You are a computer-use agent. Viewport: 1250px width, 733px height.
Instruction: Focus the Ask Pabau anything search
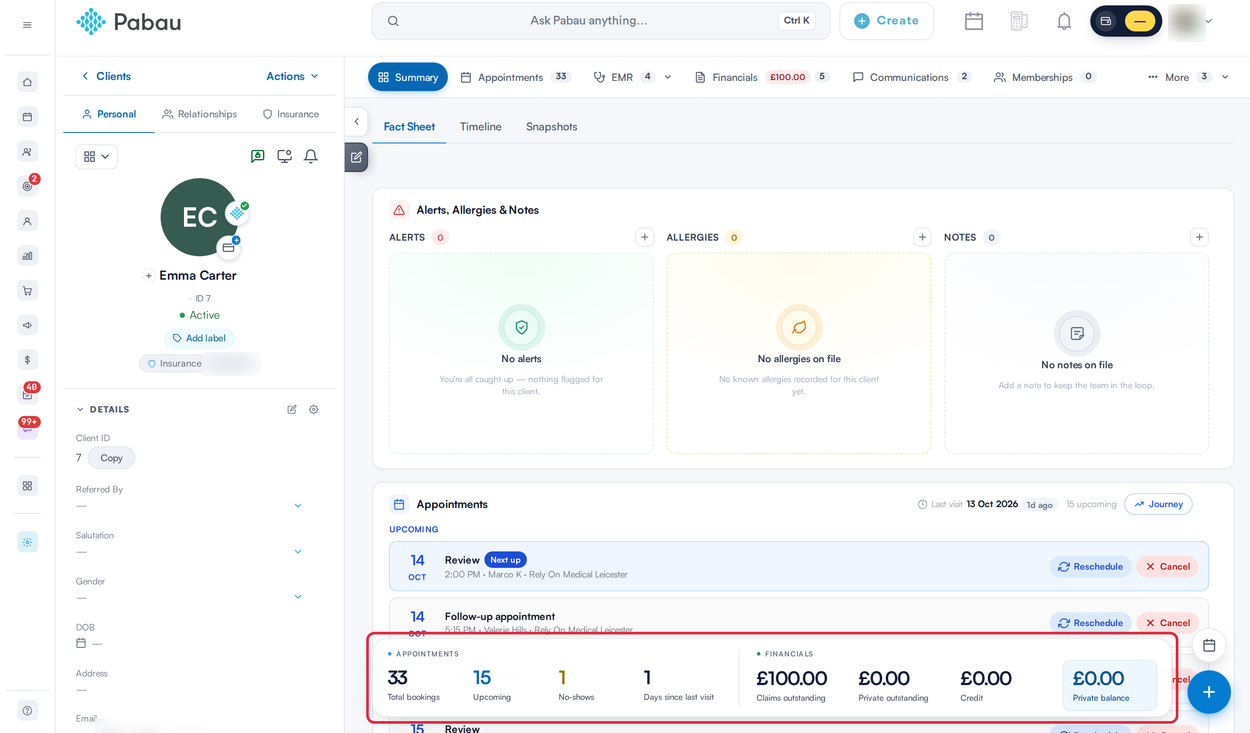point(601,21)
